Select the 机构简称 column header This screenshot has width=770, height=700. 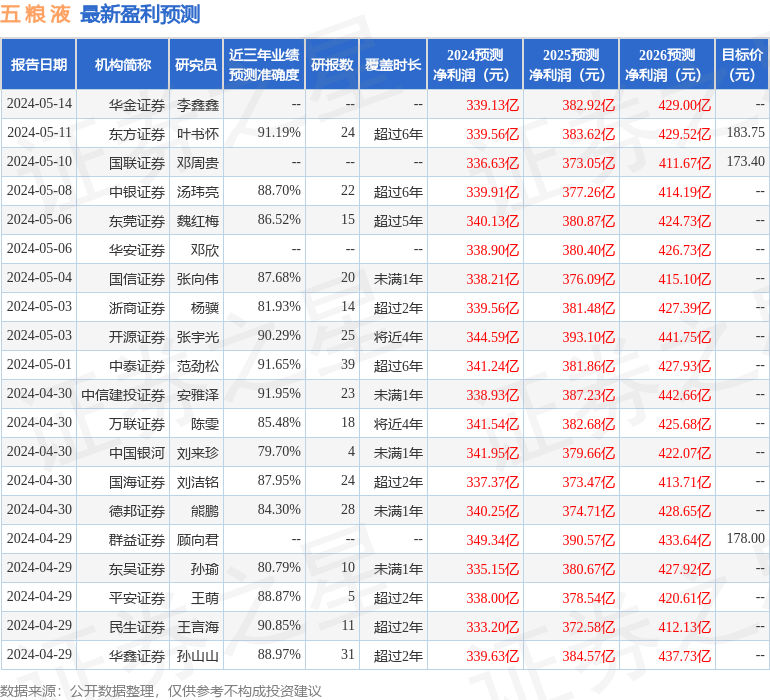click(x=123, y=65)
